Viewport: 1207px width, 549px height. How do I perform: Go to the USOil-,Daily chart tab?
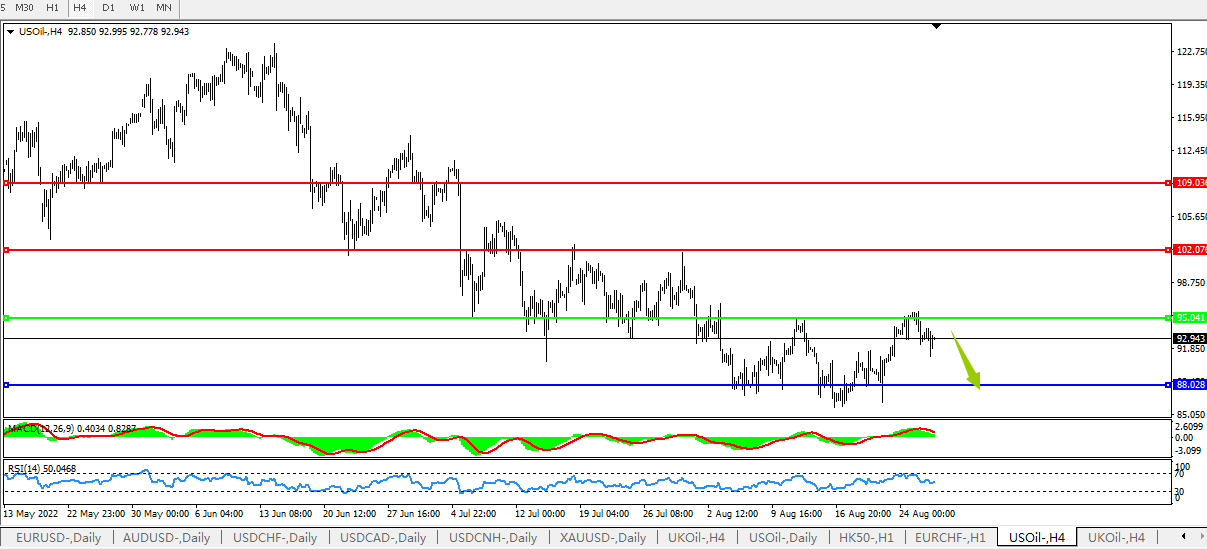(x=782, y=538)
